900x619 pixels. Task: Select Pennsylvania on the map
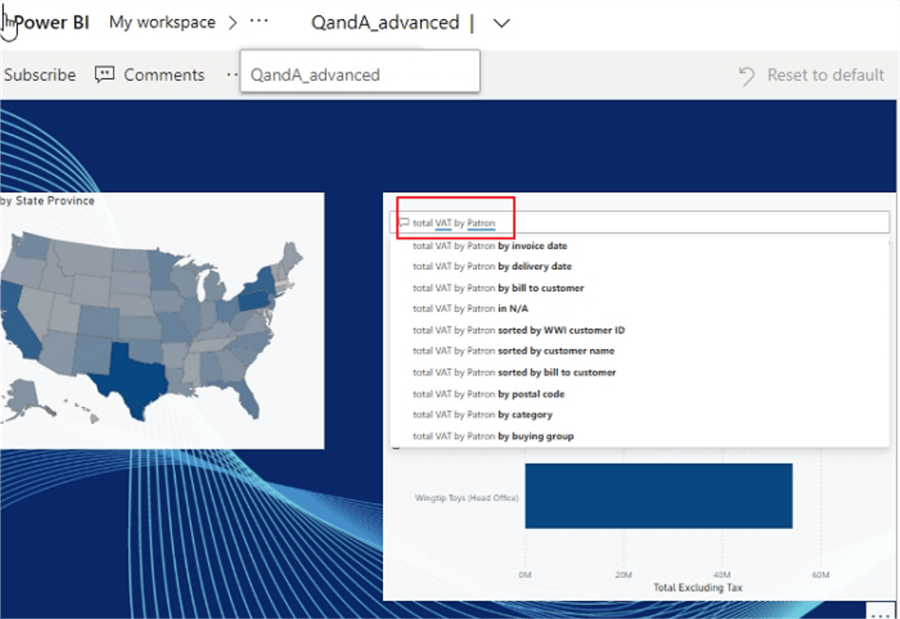(x=253, y=300)
